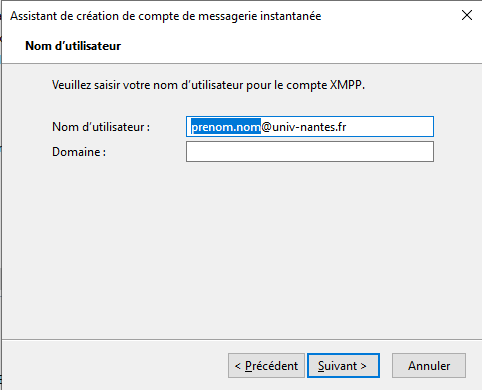Image resolution: width=482 pixels, height=390 pixels.
Task: Click blank space after the username text
Action: (x=390, y=127)
